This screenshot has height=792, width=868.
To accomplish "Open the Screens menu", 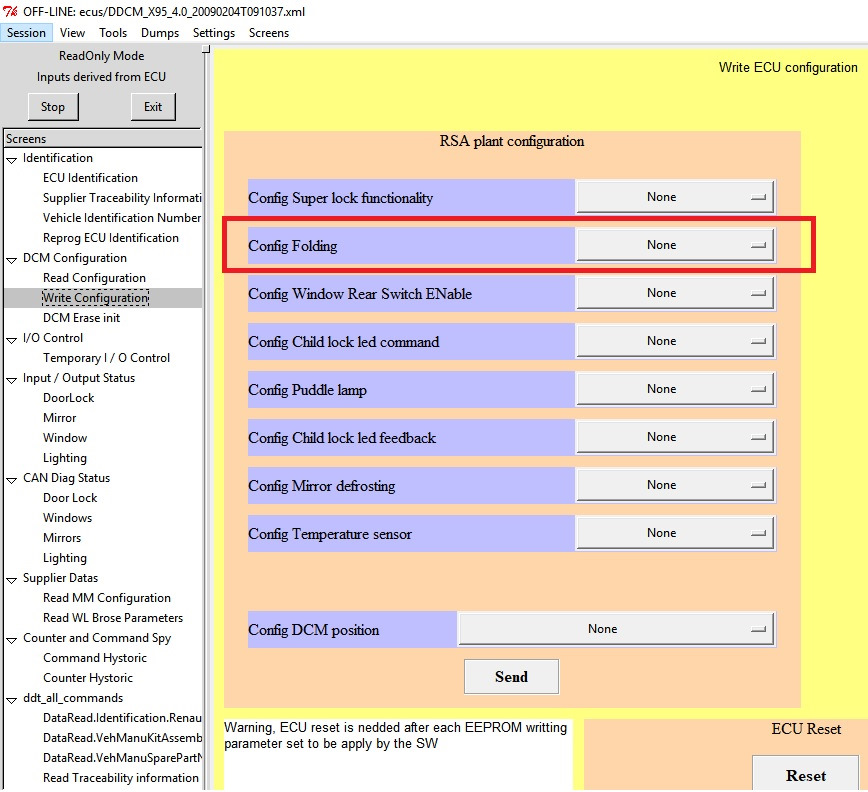I will point(268,33).
